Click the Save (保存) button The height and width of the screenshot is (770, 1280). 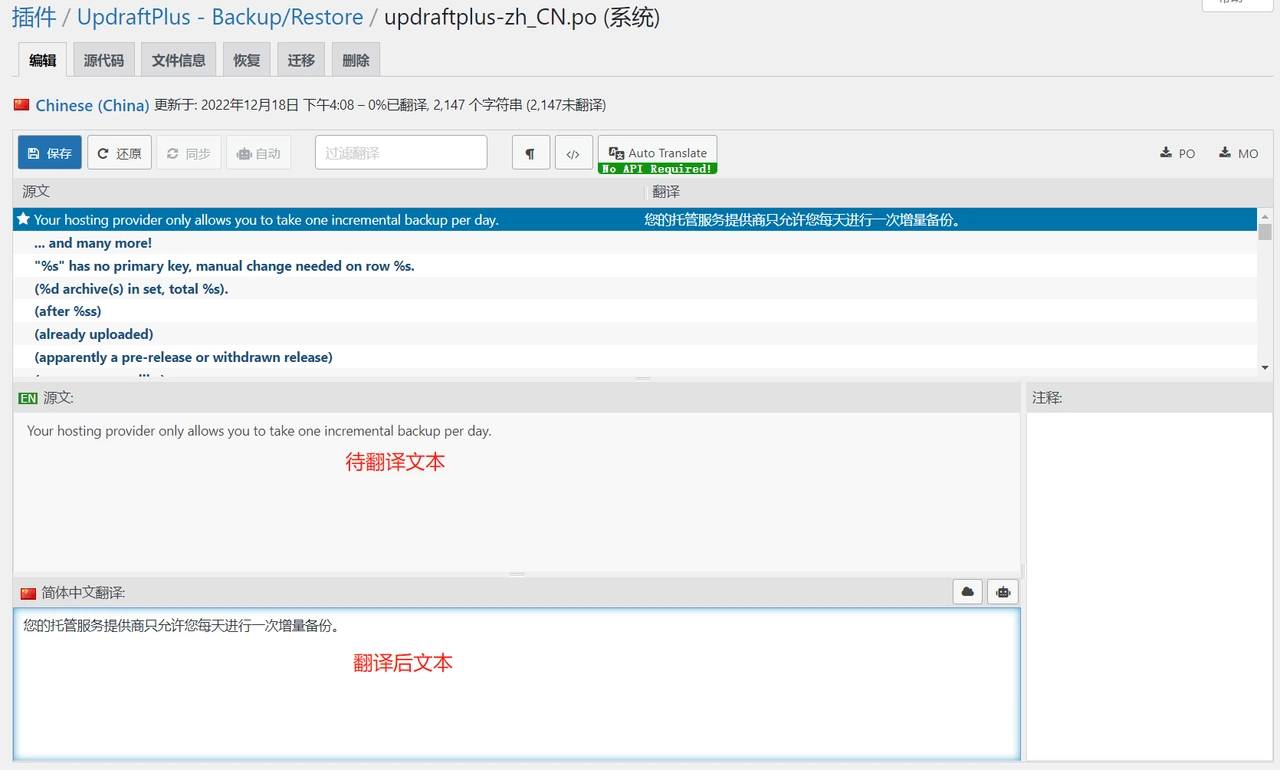click(x=50, y=153)
